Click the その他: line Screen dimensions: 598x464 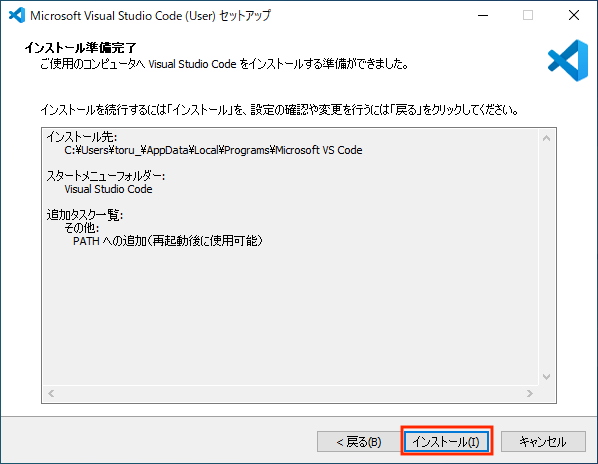pyautogui.click(x=82, y=228)
